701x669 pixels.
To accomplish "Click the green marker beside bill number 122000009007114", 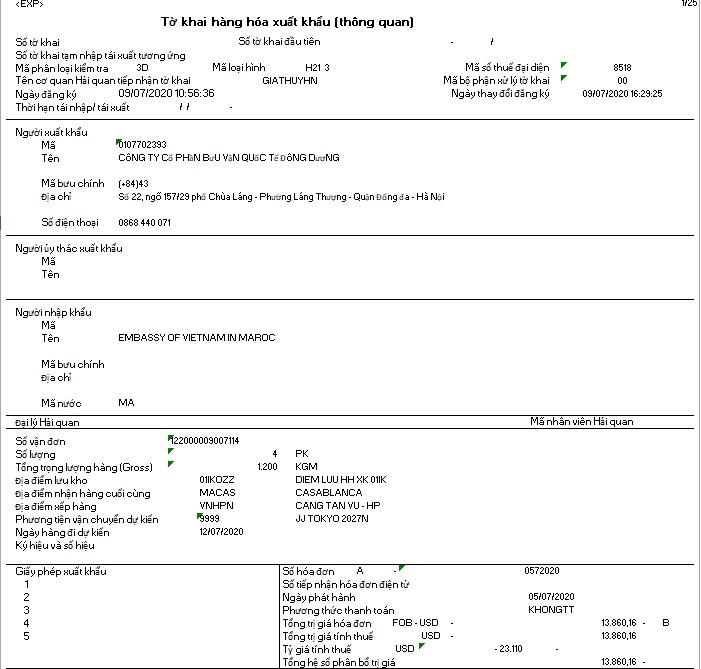I will (171, 437).
